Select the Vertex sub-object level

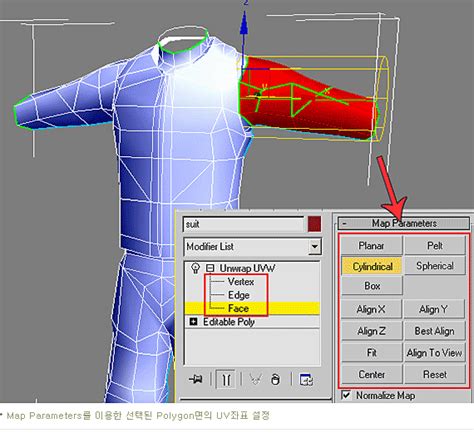[241, 282]
